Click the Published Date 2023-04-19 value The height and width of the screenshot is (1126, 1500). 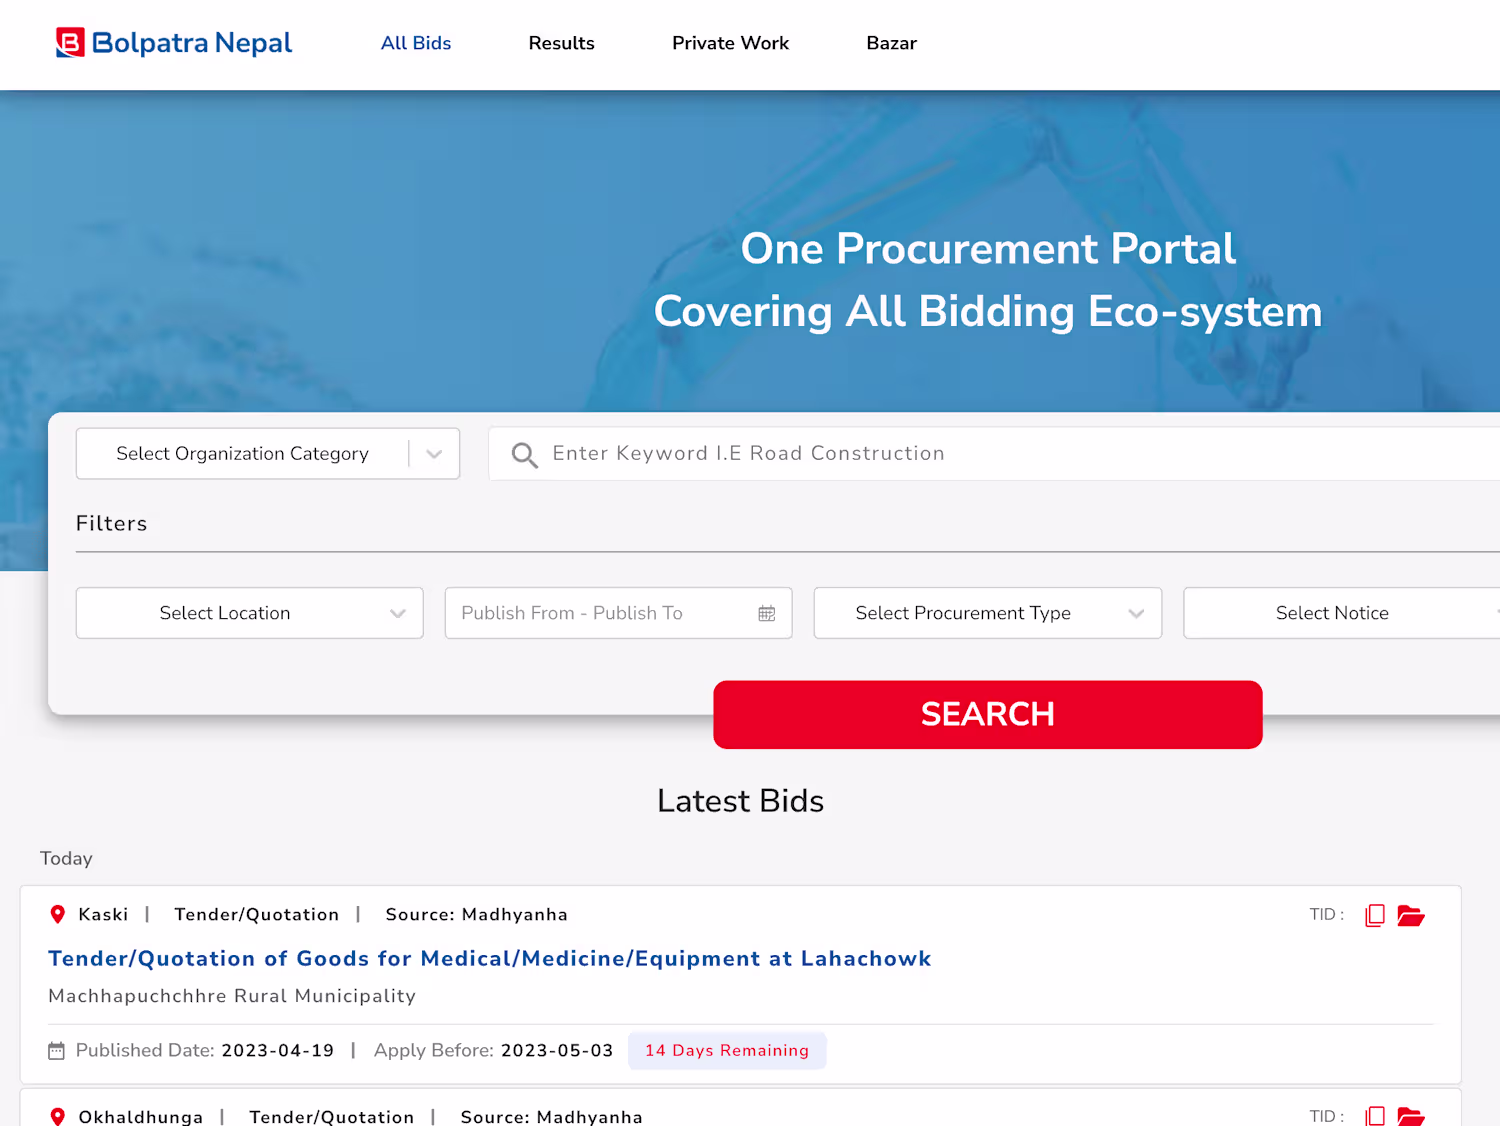(x=278, y=1051)
